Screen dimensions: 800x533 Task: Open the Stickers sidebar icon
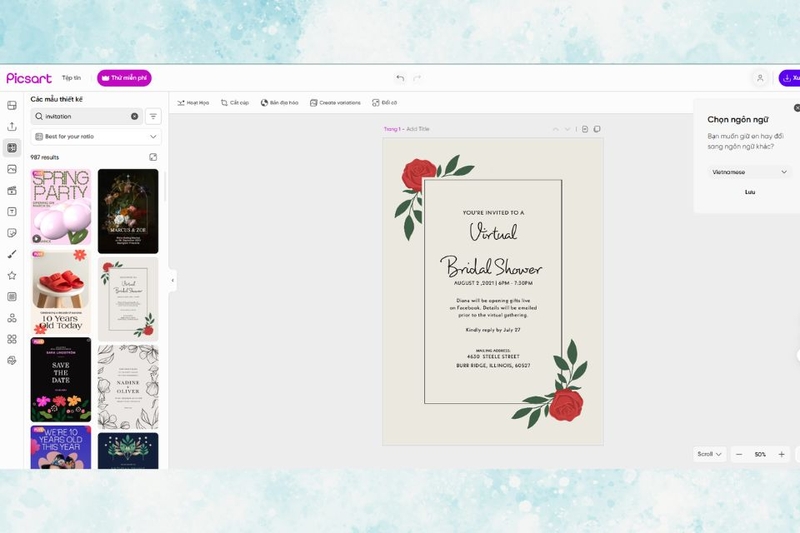[12, 233]
